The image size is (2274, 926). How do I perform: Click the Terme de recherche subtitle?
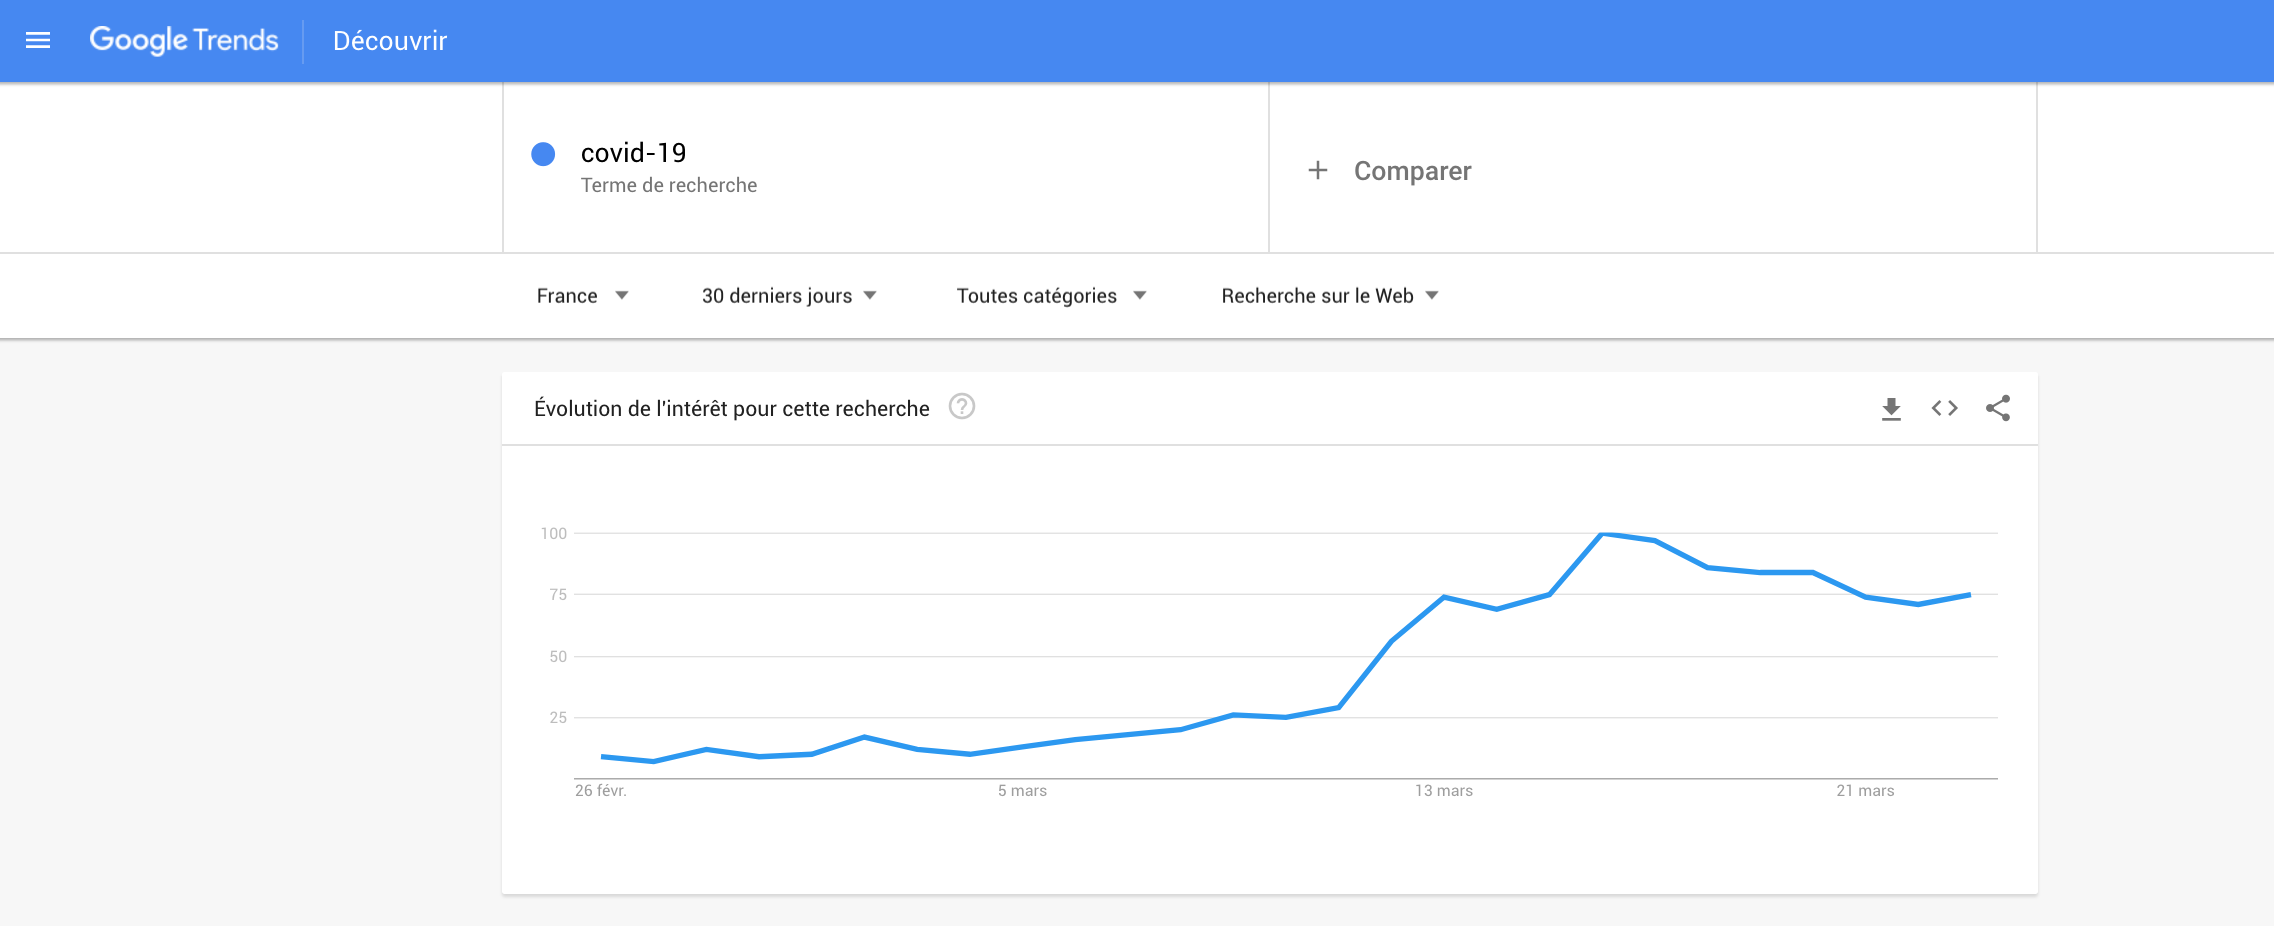tap(668, 186)
